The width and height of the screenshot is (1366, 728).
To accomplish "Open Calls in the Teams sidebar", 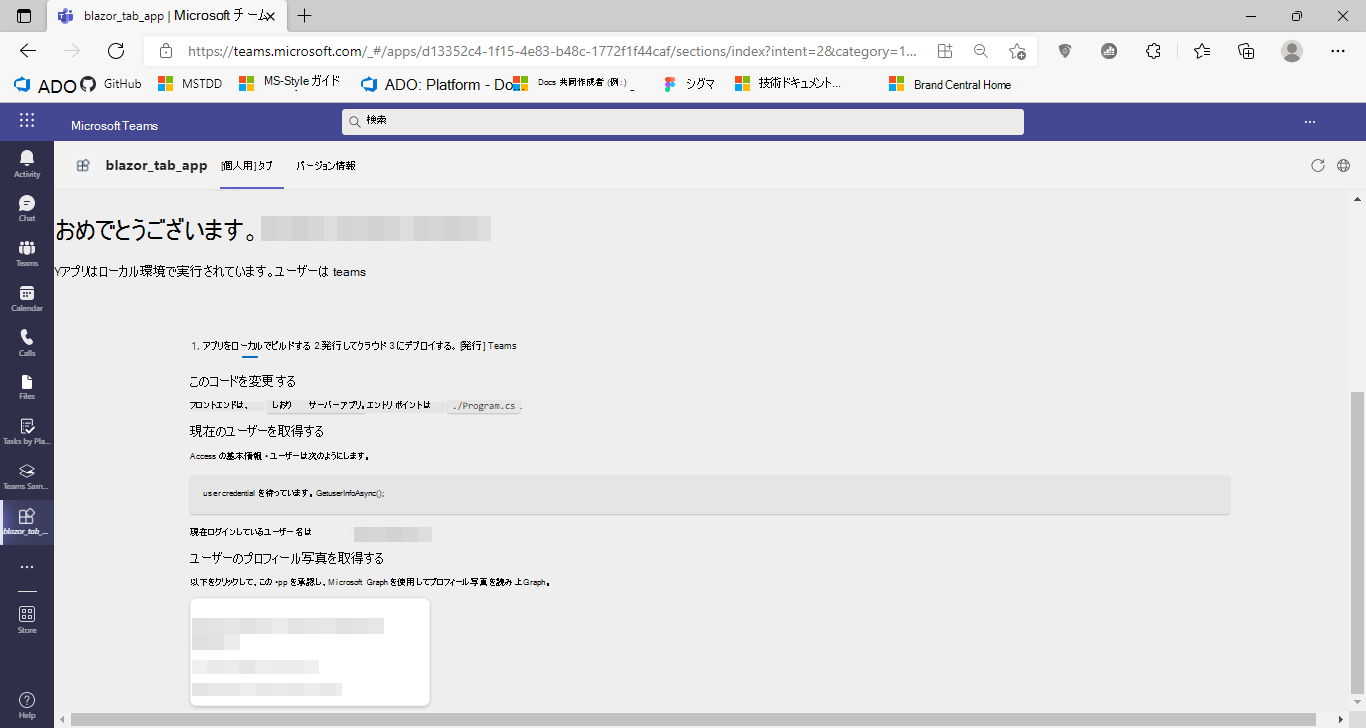I will (27, 343).
